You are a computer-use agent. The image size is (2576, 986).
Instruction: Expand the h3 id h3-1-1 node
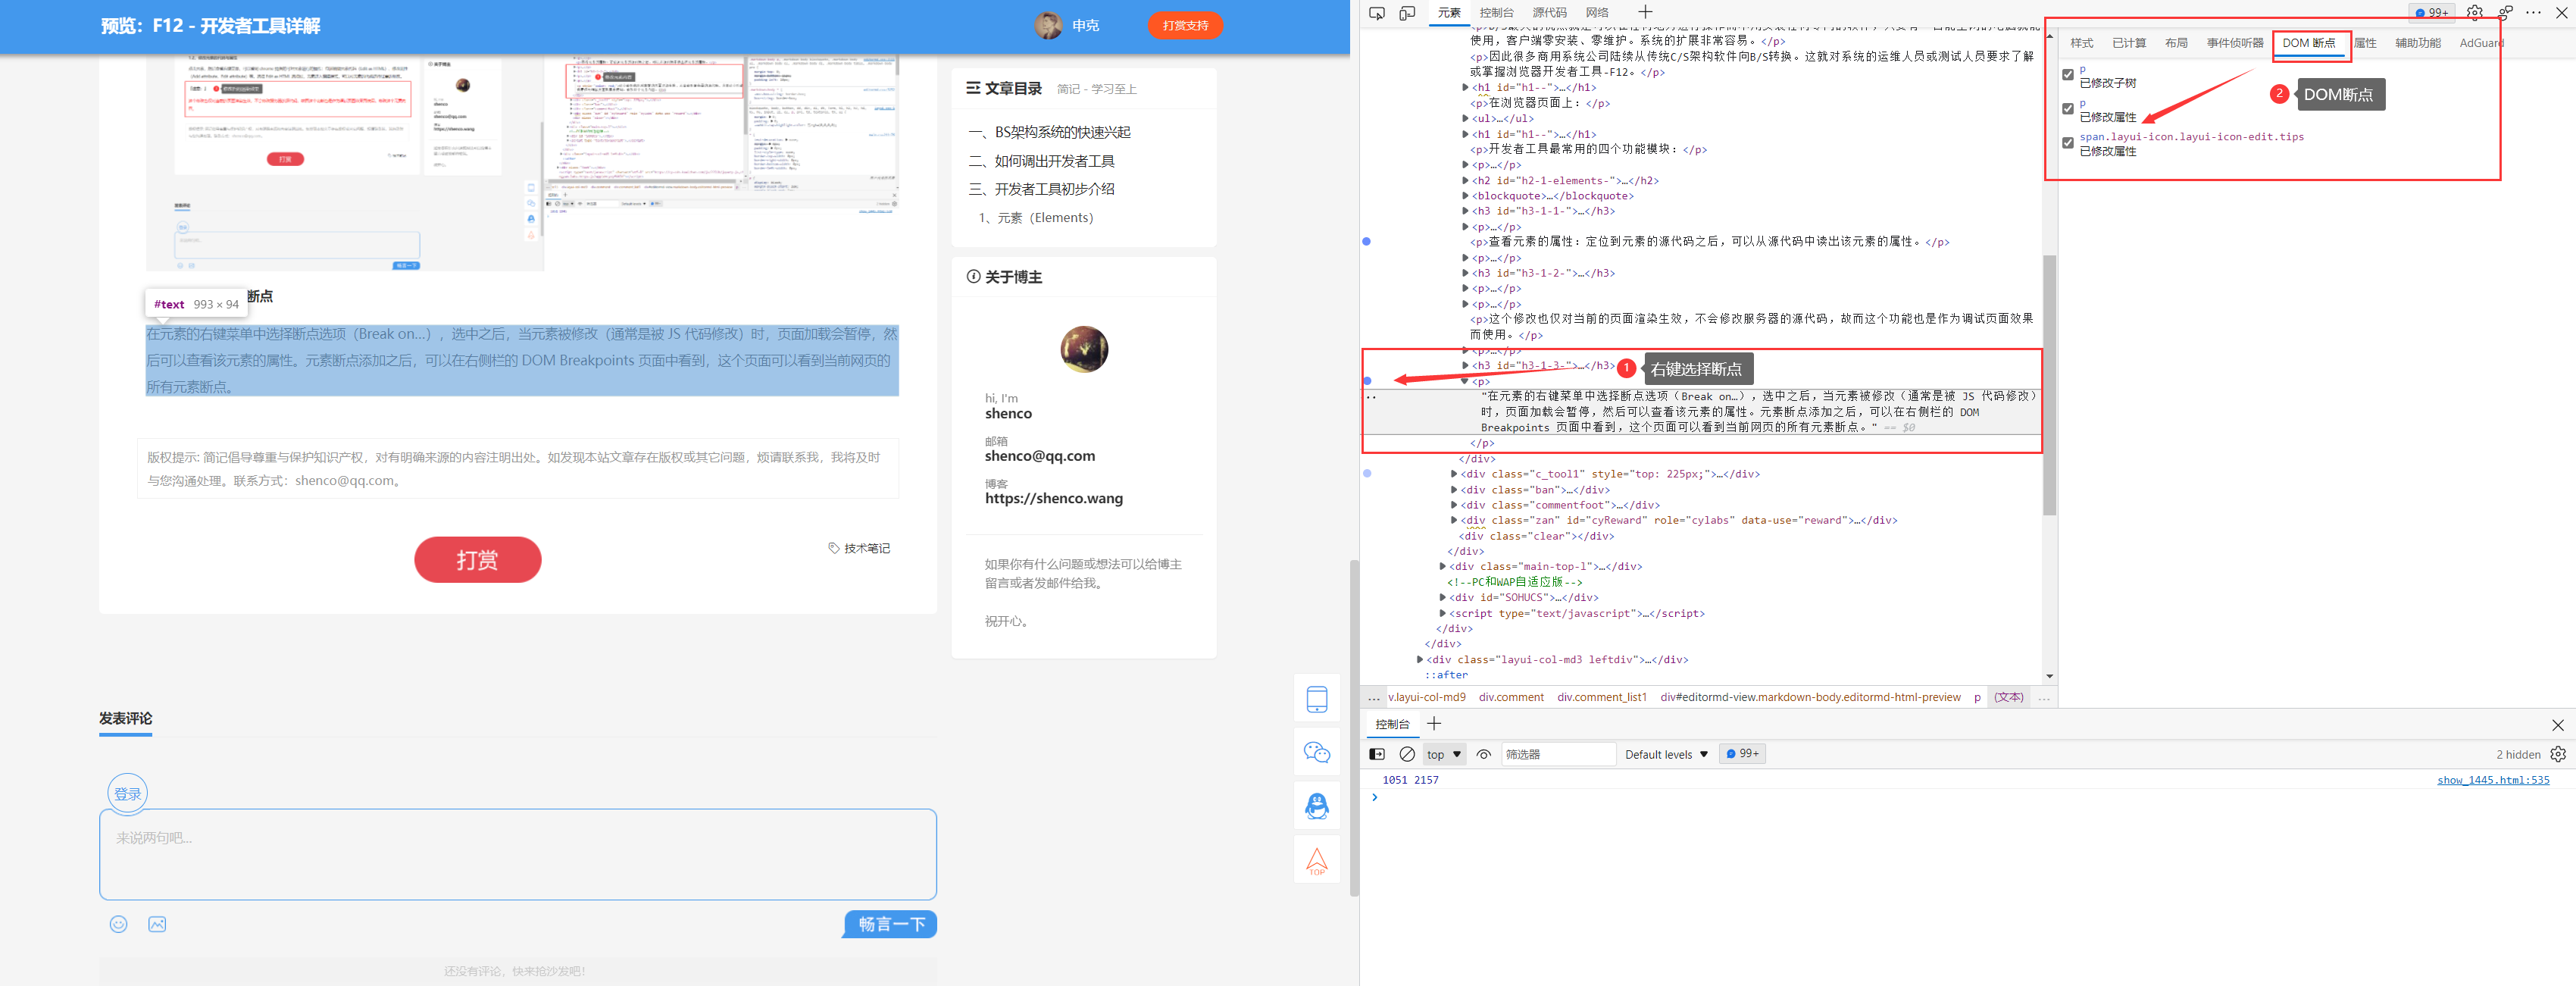pos(1465,211)
